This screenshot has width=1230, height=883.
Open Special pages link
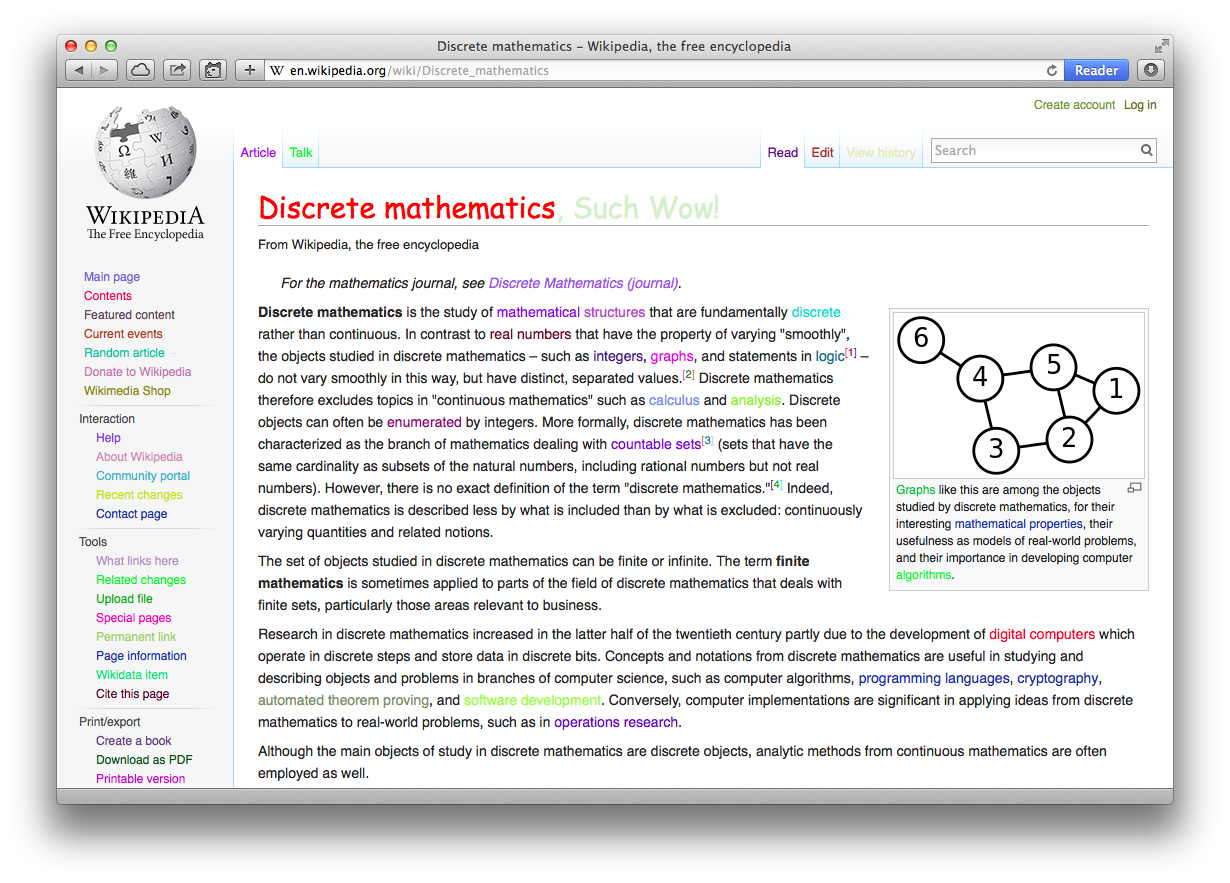pyautogui.click(x=133, y=618)
